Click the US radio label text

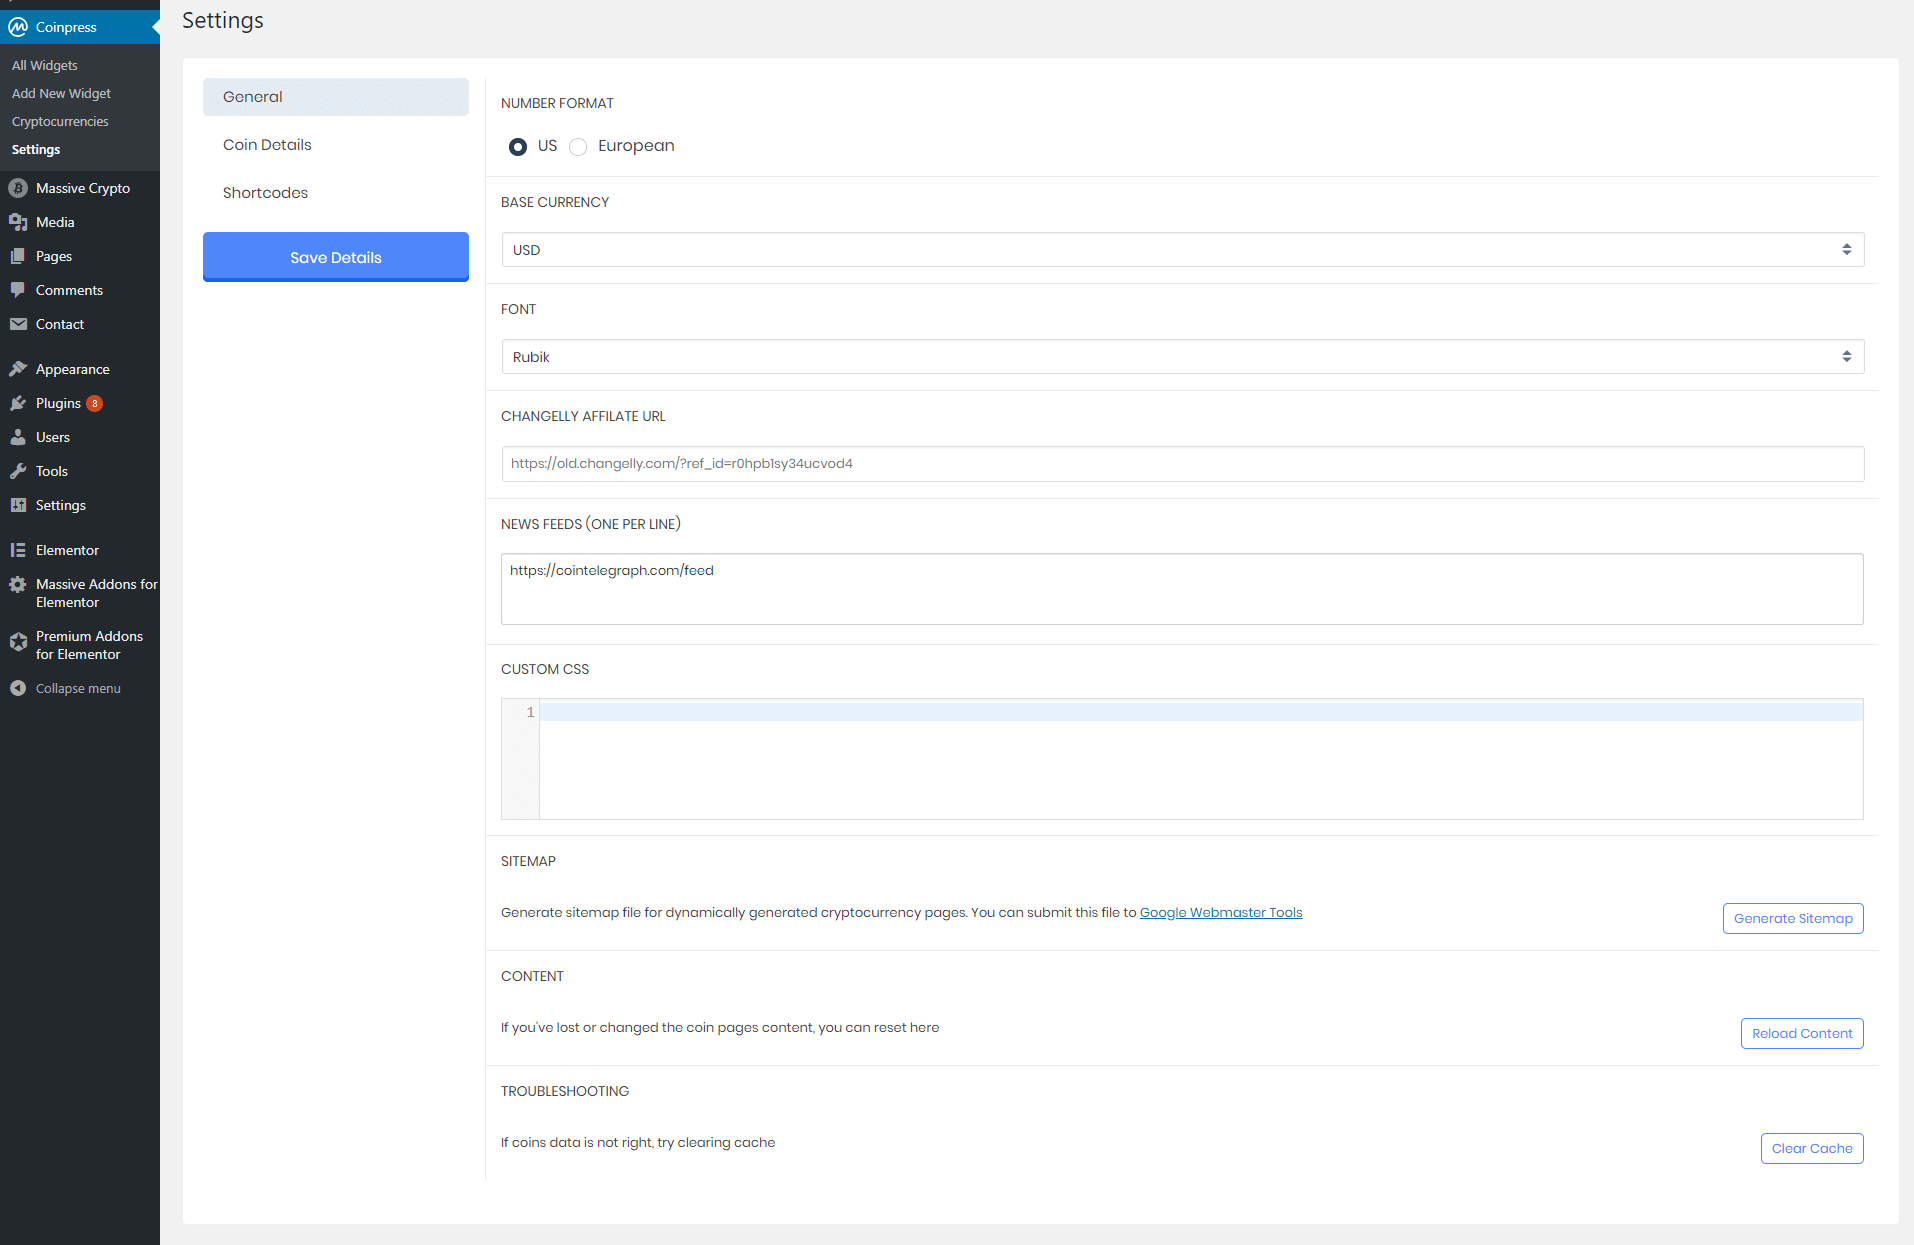point(547,146)
